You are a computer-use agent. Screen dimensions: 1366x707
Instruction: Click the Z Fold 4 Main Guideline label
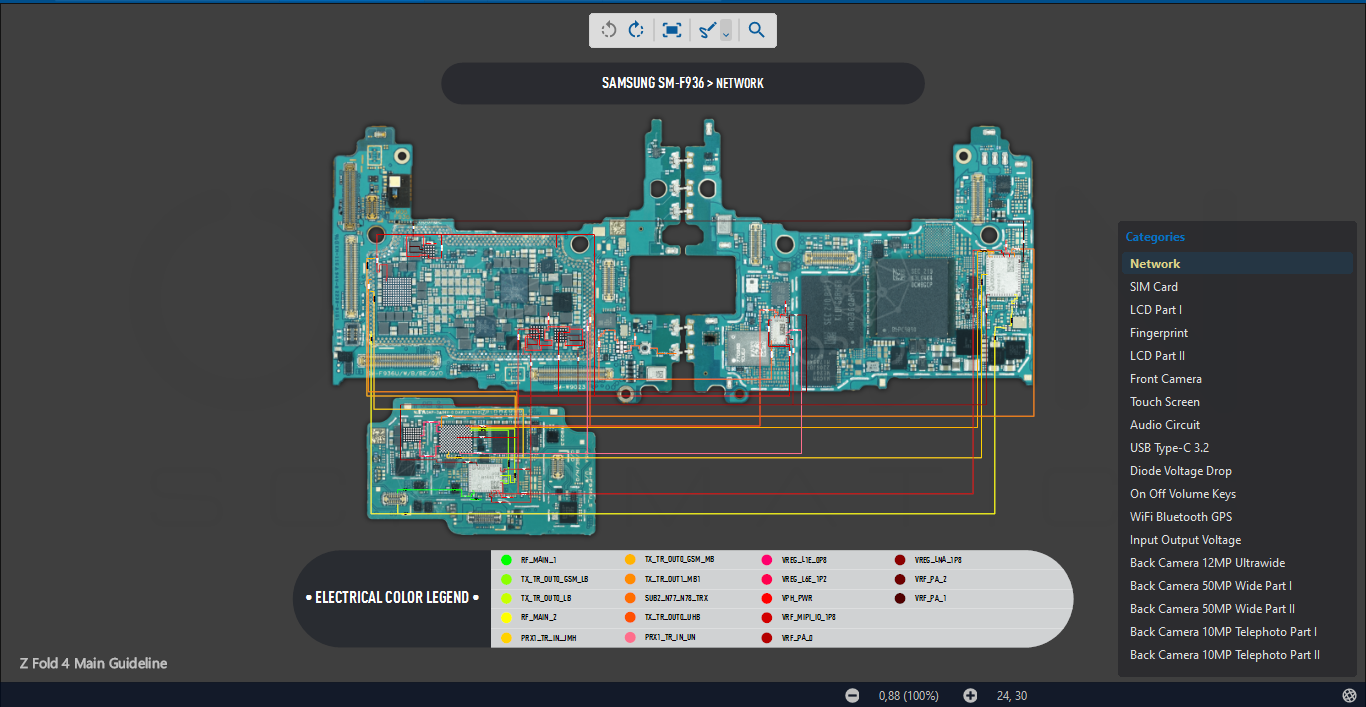click(93, 663)
